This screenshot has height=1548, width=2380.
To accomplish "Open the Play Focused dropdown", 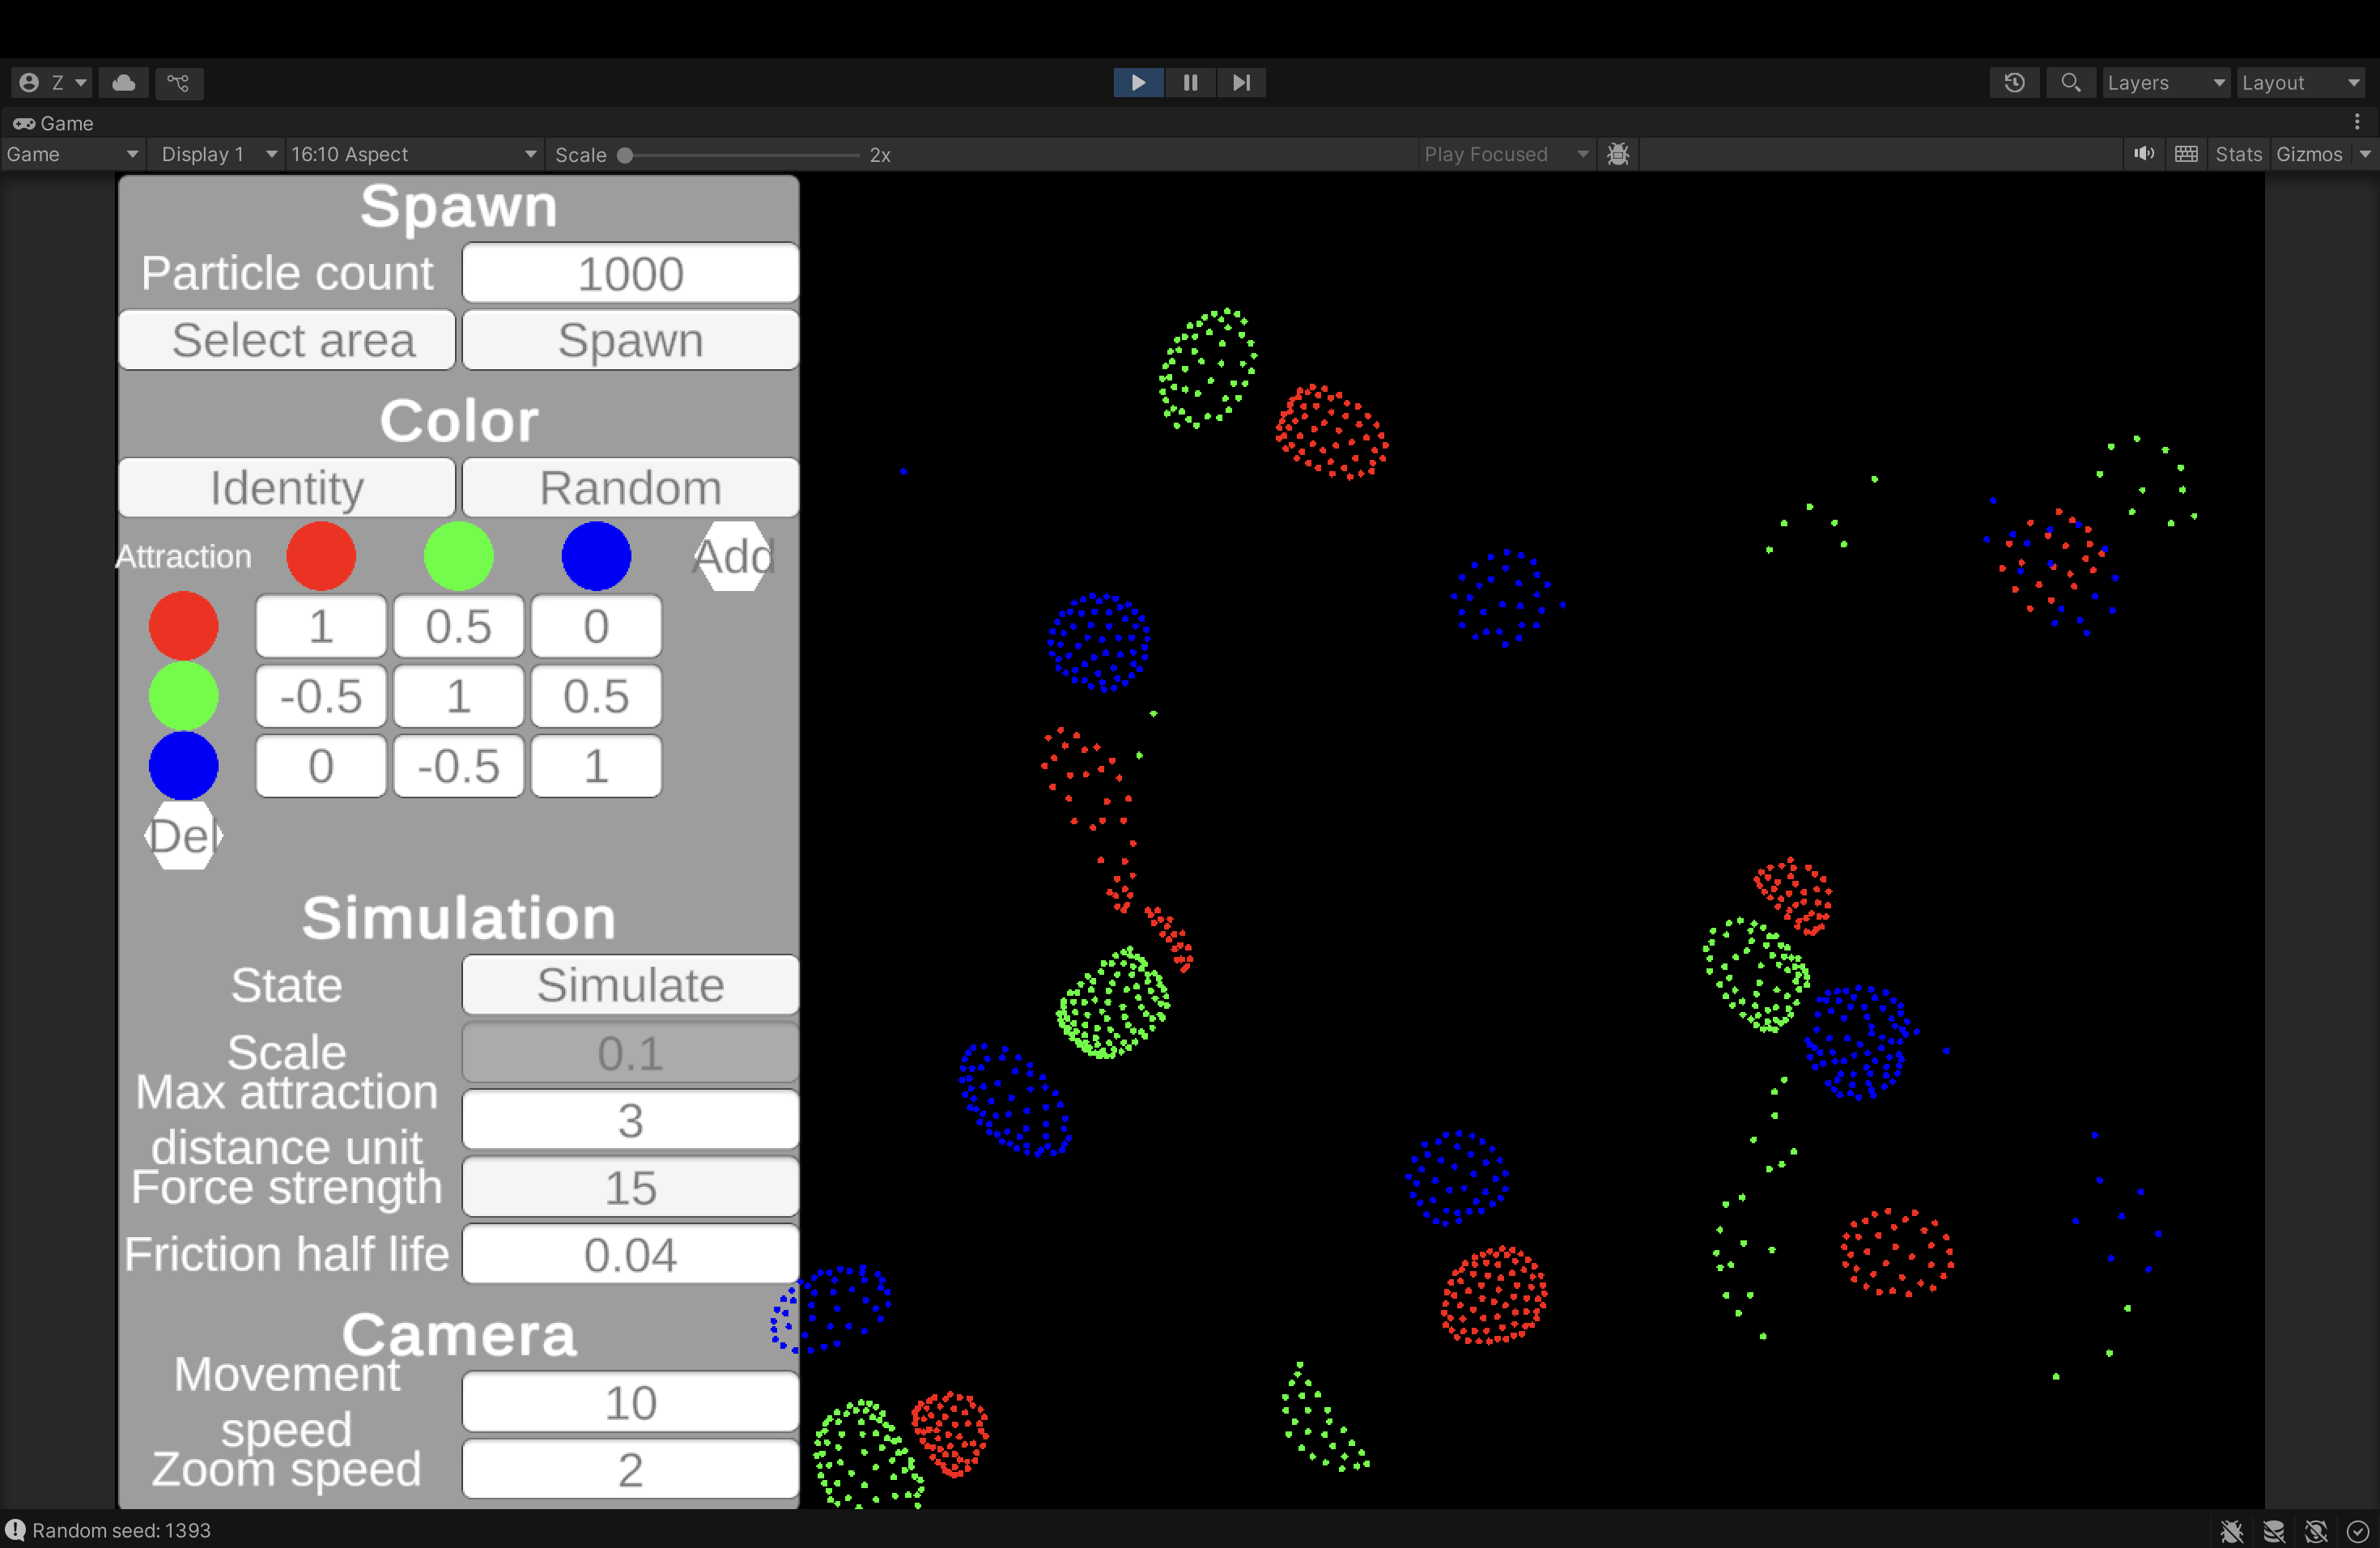I will click(1505, 154).
